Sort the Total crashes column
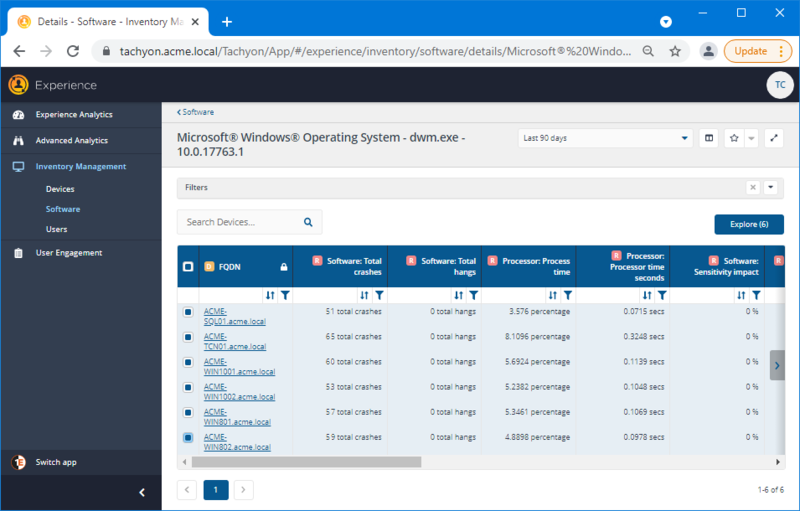Screen dimensions: 800x511 (364, 295)
